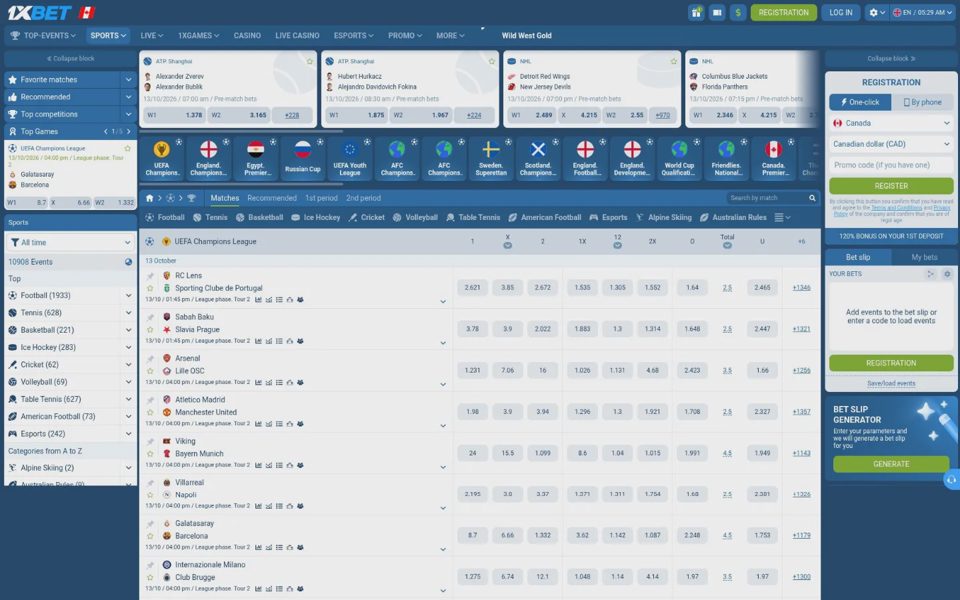This screenshot has width=960, height=600.
Task: Open the All time filter dropdown
Action: pyautogui.click(x=70, y=242)
